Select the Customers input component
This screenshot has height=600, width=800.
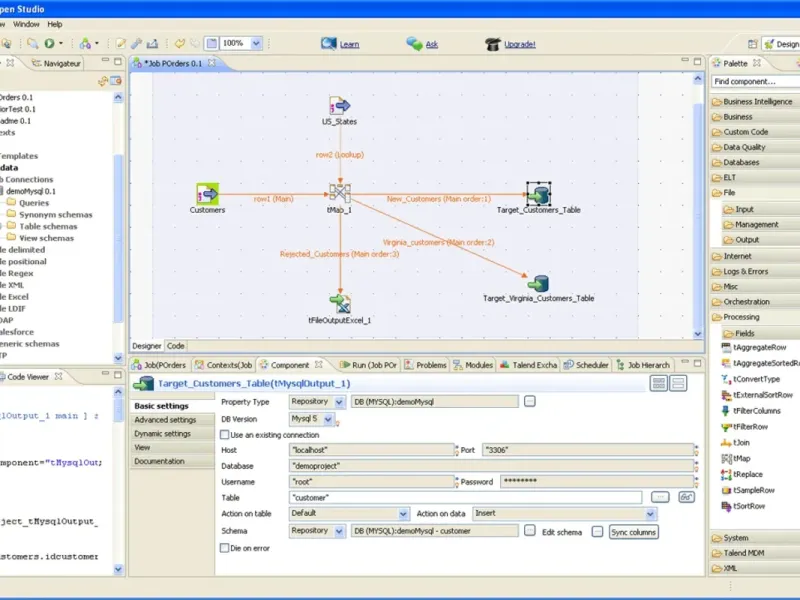click(x=208, y=194)
